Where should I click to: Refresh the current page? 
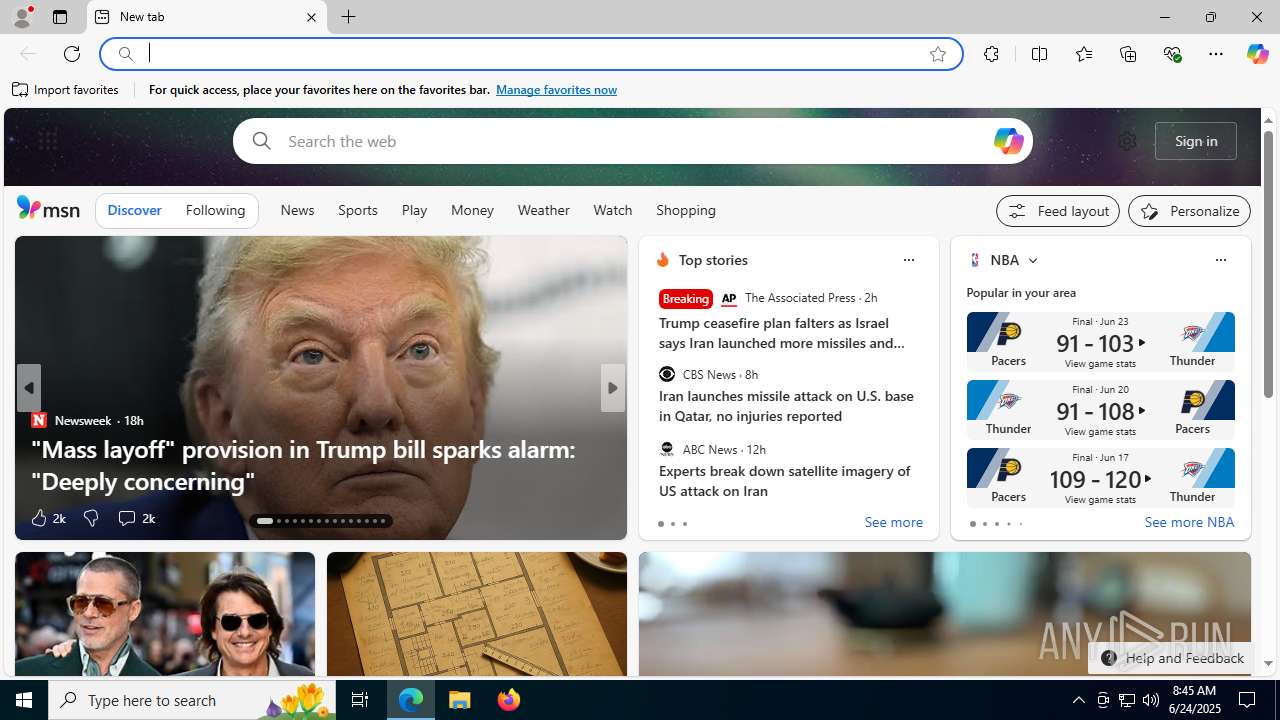[x=72, y=54]
